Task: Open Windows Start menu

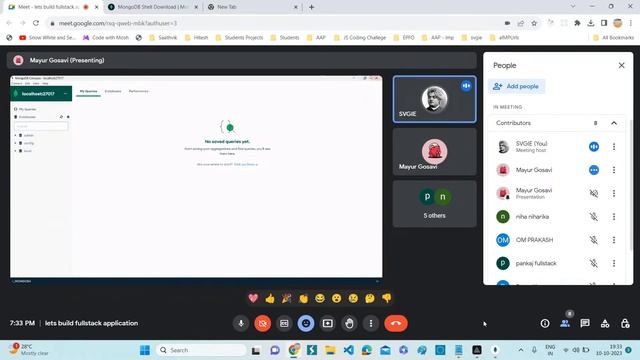Action: [144, 350]
